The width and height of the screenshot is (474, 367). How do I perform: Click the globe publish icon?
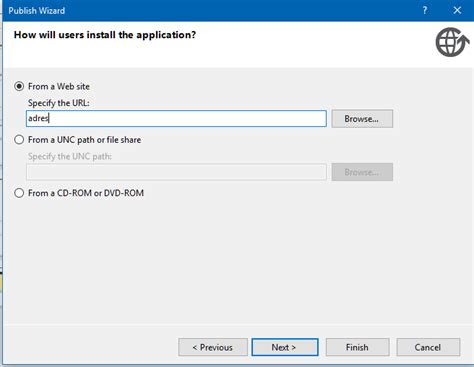click(x=453, y=42)
